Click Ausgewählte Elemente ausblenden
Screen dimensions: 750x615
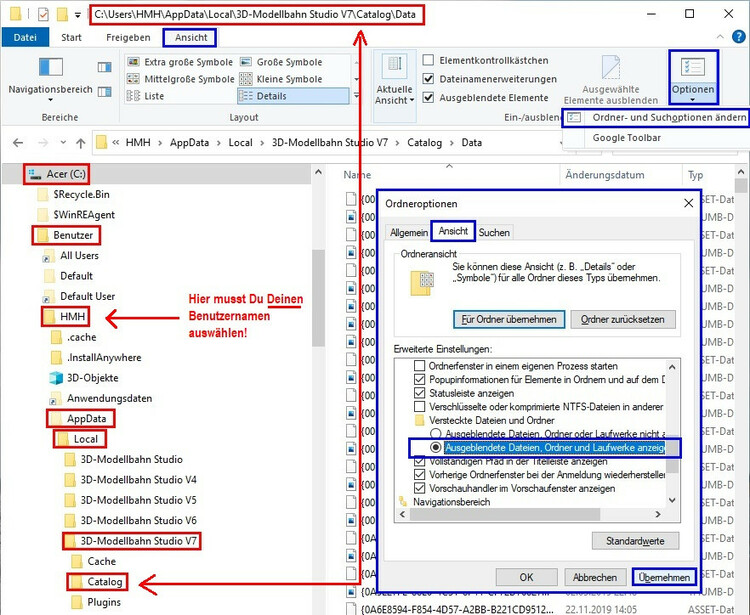point(611,80)
